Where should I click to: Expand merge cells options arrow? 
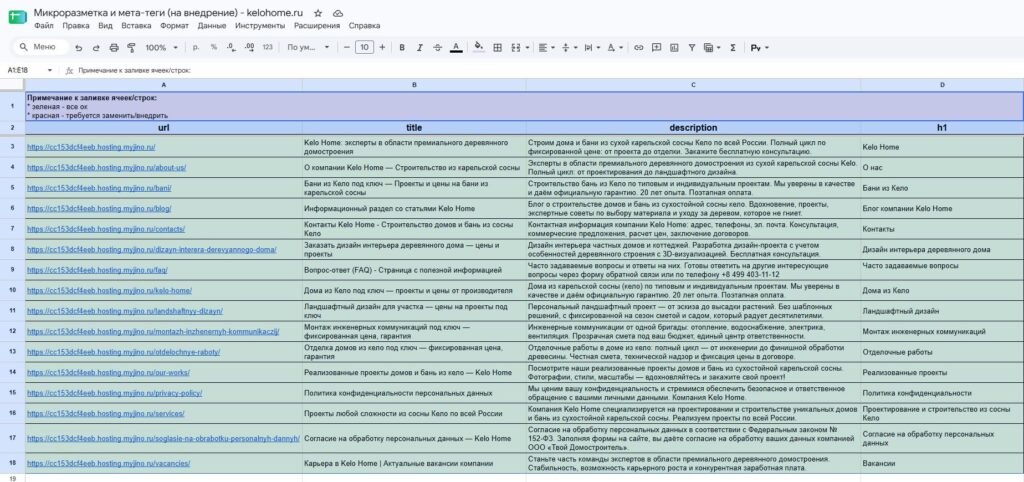[527, 48]
